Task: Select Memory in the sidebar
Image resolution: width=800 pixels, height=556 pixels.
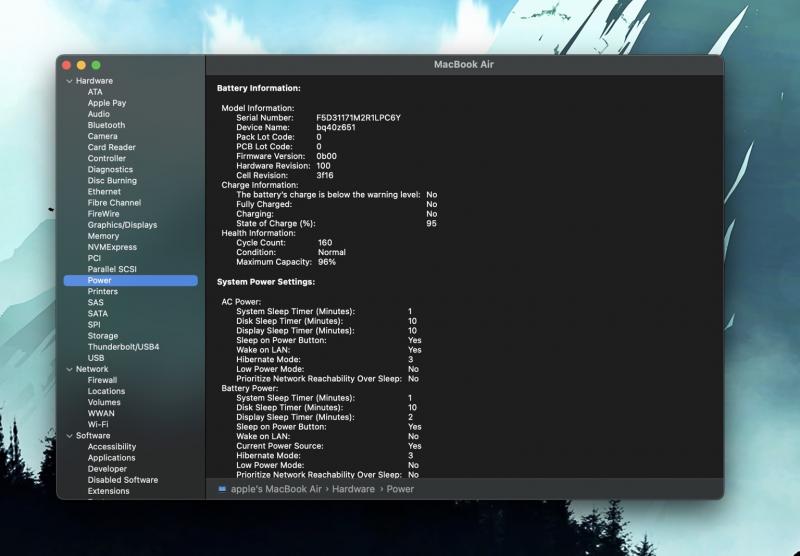Action: point(103,236)
